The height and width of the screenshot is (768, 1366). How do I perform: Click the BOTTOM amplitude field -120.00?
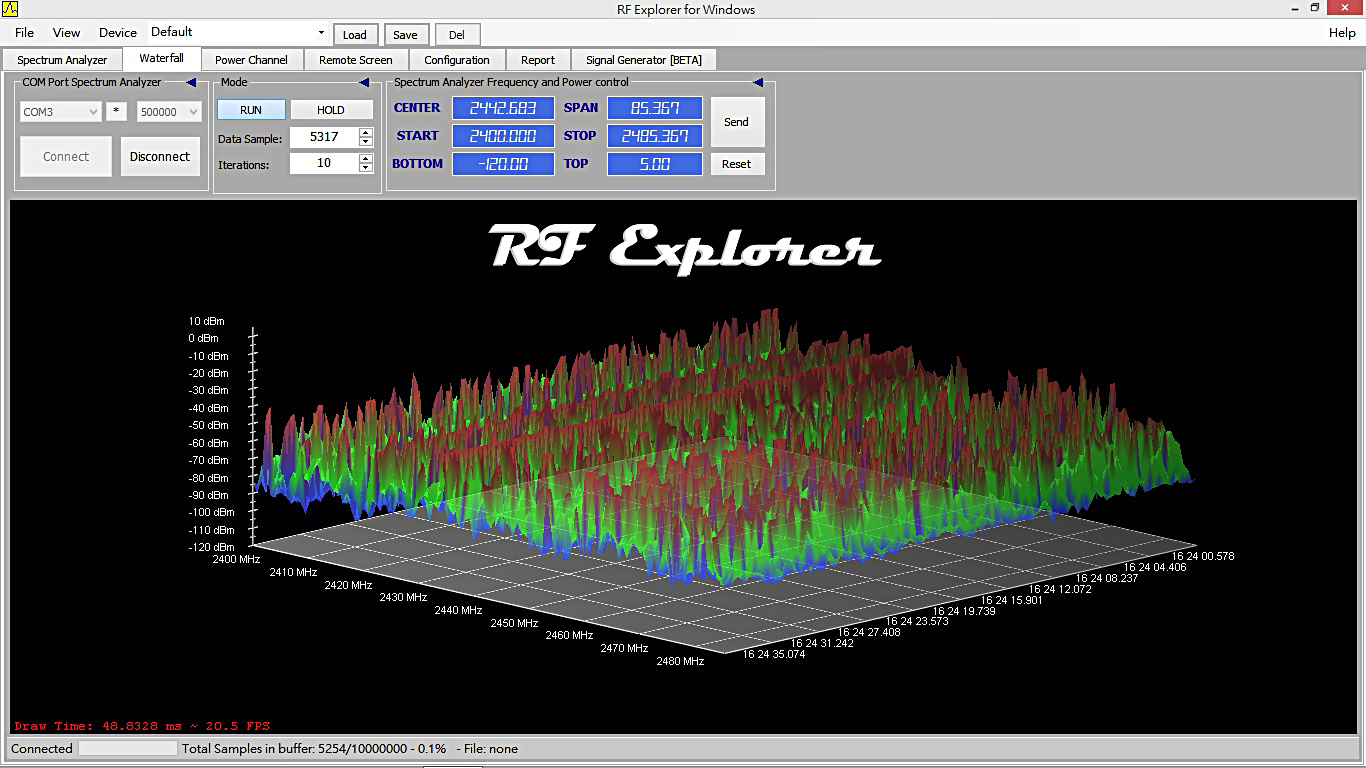pyautogui.click(x=503, y=164)
